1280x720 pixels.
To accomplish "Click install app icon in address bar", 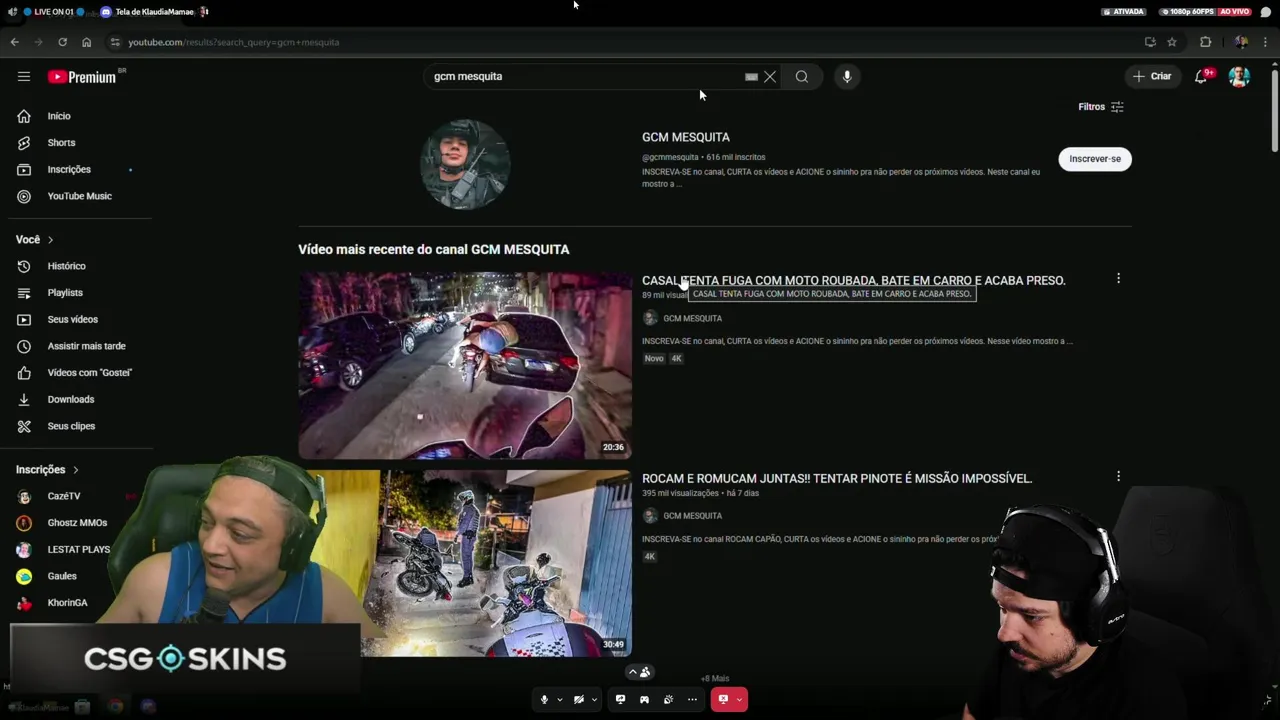I will pyautogui.click(x=1150, y=42).
